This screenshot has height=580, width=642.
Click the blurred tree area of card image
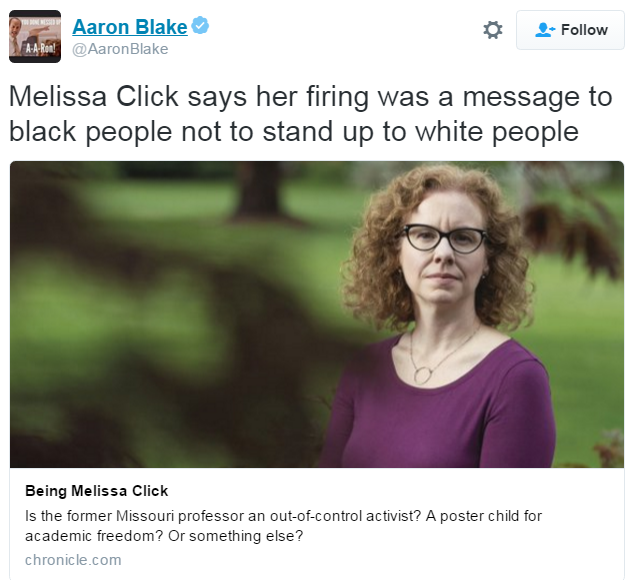click(x=164, y=314)
